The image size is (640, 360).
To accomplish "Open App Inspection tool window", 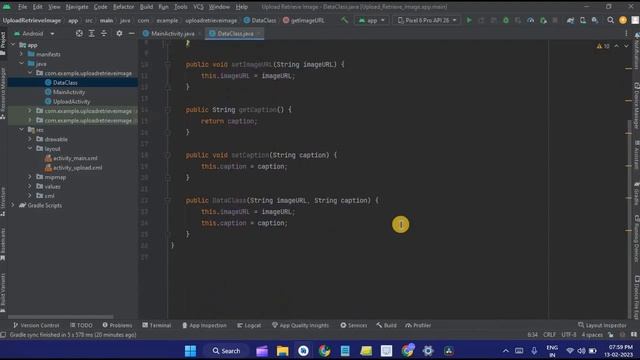I will tap(204, 325).
